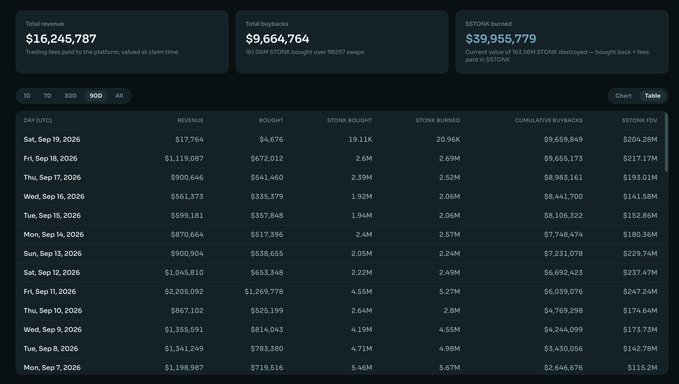Select the Tue, Sep 8, 2026 row date
This screenshot has width=679, height=384.
click(x=51, y=349)
